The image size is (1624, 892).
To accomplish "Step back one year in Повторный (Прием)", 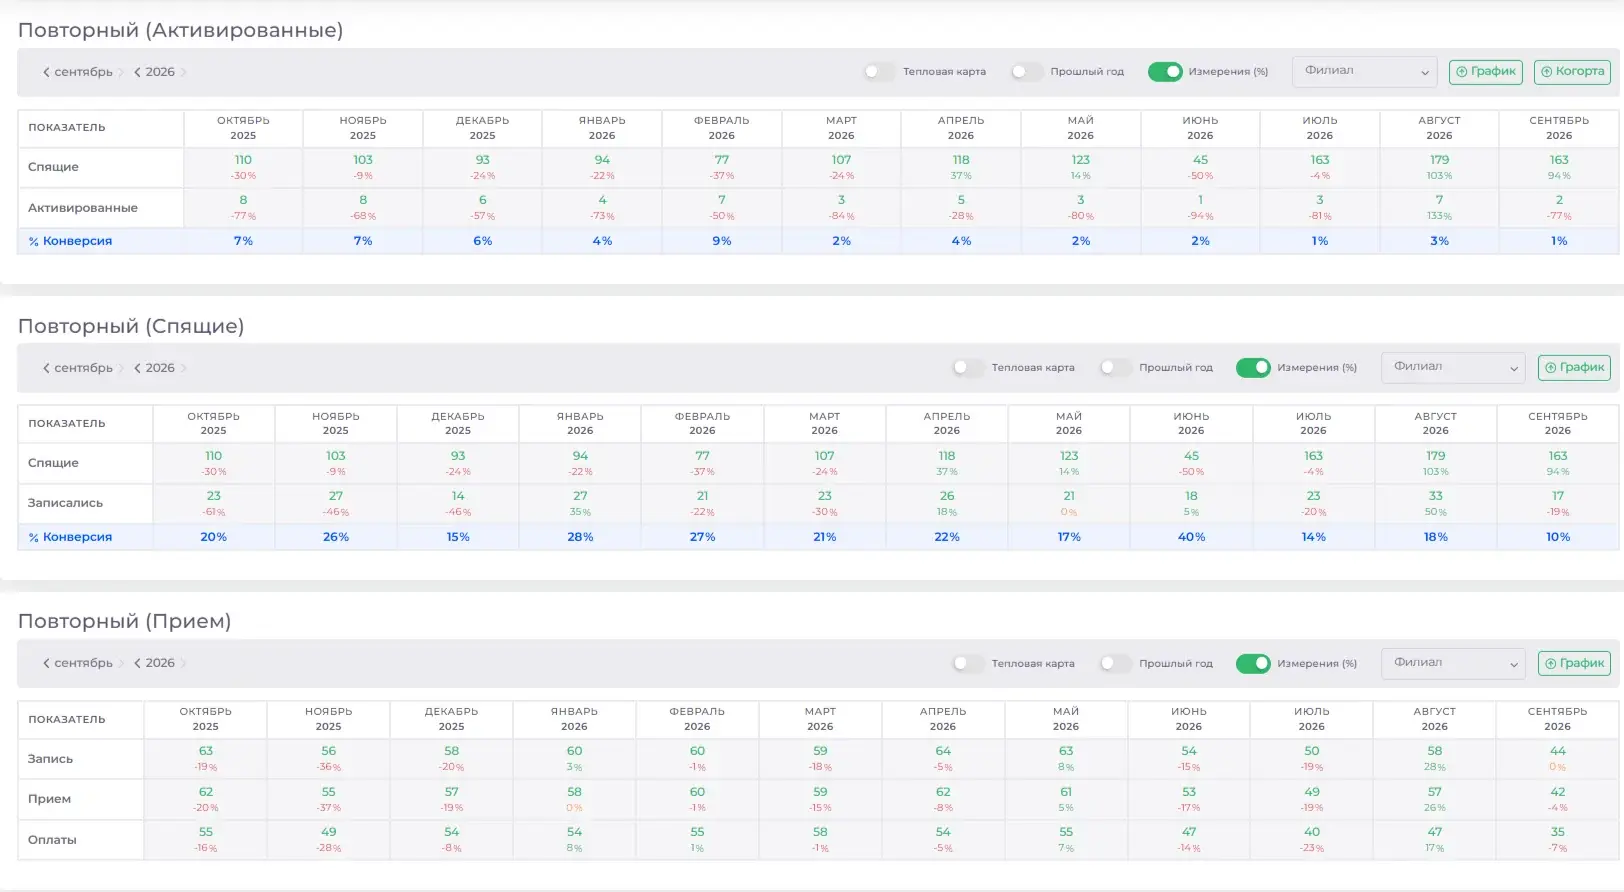I will [x=137, y=663].
